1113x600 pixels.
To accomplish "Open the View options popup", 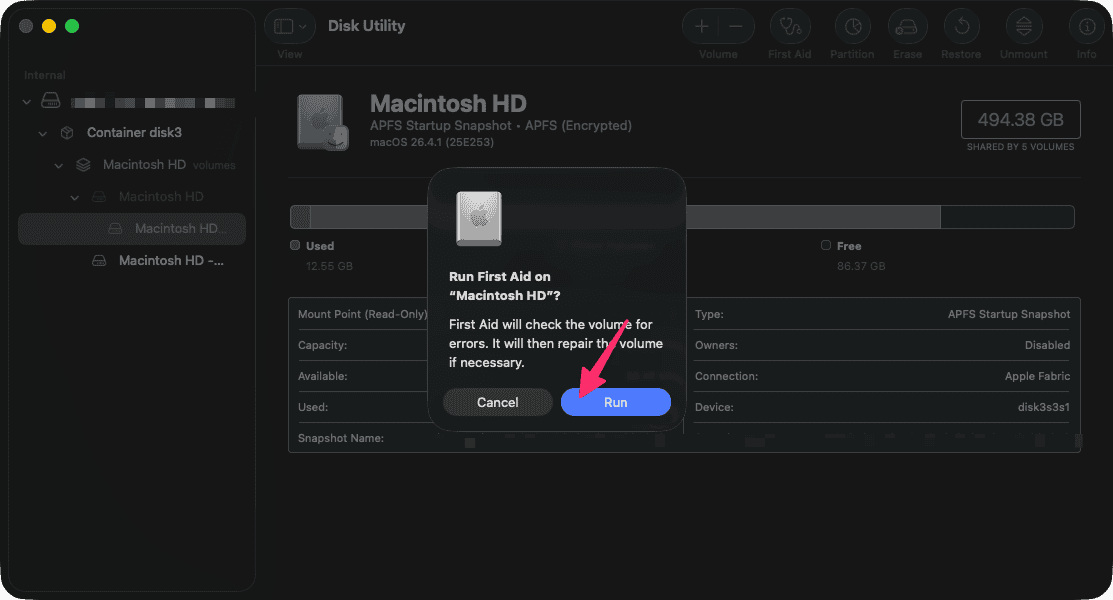I will tap(289, 26).
